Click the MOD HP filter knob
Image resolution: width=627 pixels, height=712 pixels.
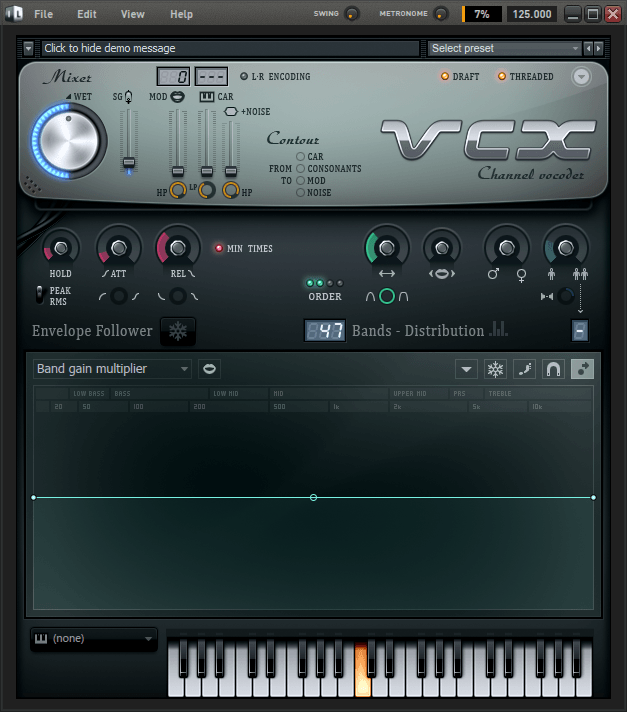point(178,190)
